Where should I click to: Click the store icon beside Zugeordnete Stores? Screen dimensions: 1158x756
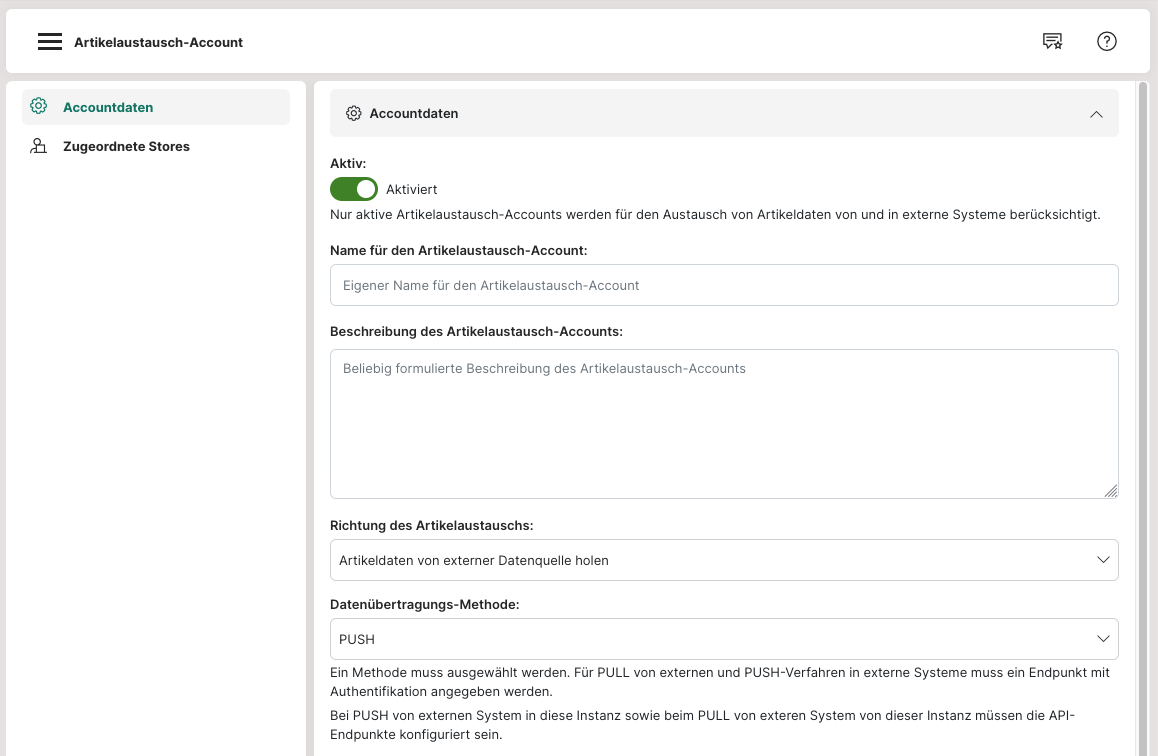click(39, 147)
